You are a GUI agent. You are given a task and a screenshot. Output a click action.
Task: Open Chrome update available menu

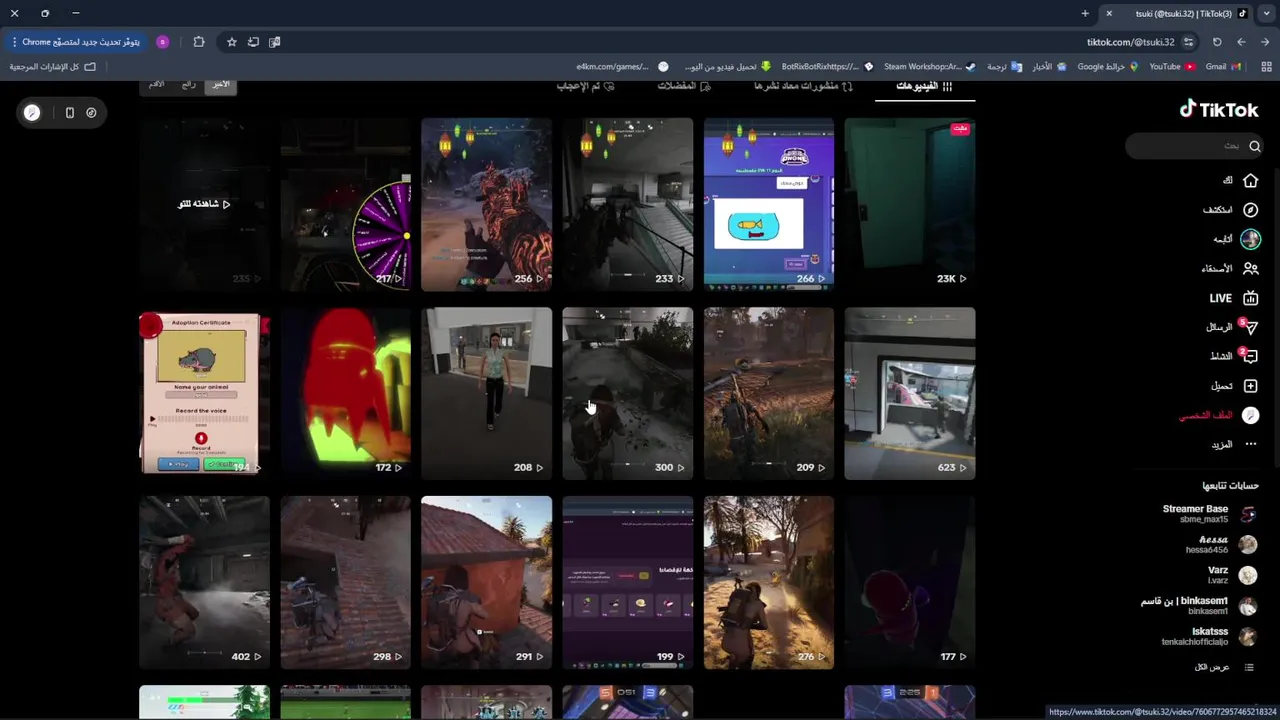click(x=76, y=42)
